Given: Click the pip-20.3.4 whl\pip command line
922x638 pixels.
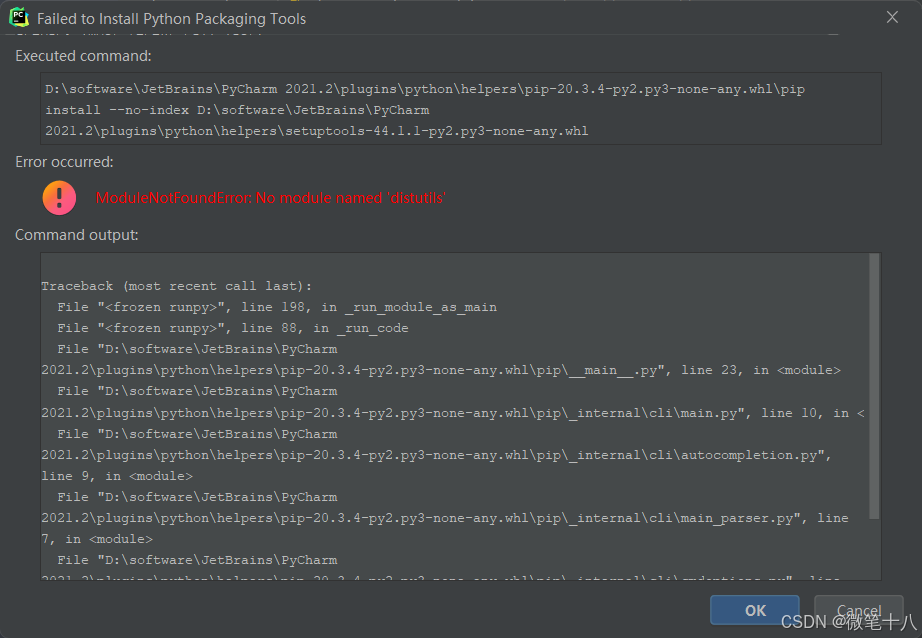Looking at the screenshot, I should [x=425, y=89].
